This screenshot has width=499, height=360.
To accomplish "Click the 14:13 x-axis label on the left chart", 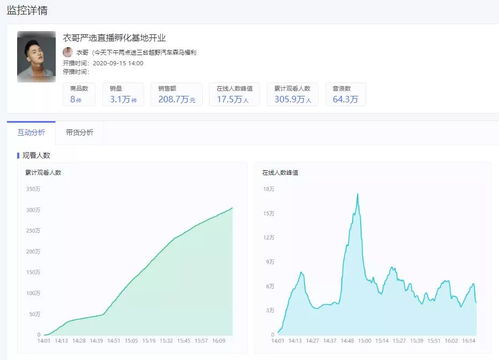I will [x=61, y=341].
